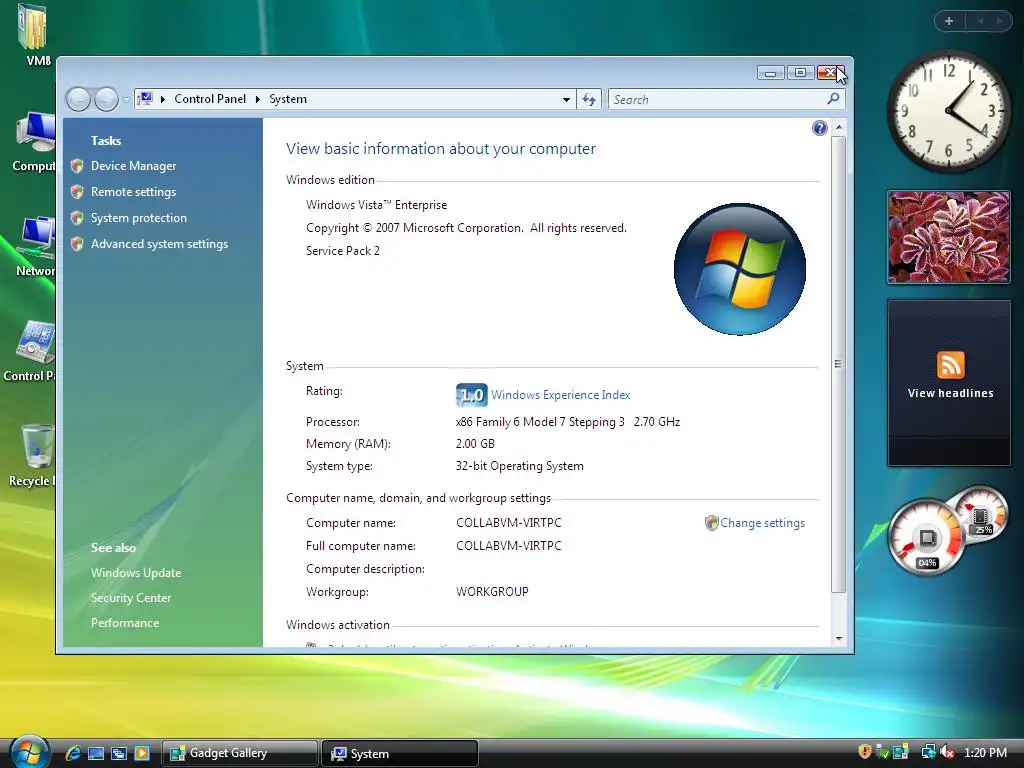The image size is (1024, 768).
Task: Click the Sidebar next page arrow
Action: click(x=999, y=21)
